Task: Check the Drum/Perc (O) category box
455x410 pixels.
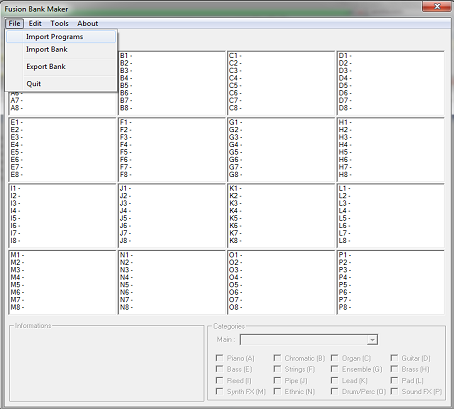Action: pos(334,391)
